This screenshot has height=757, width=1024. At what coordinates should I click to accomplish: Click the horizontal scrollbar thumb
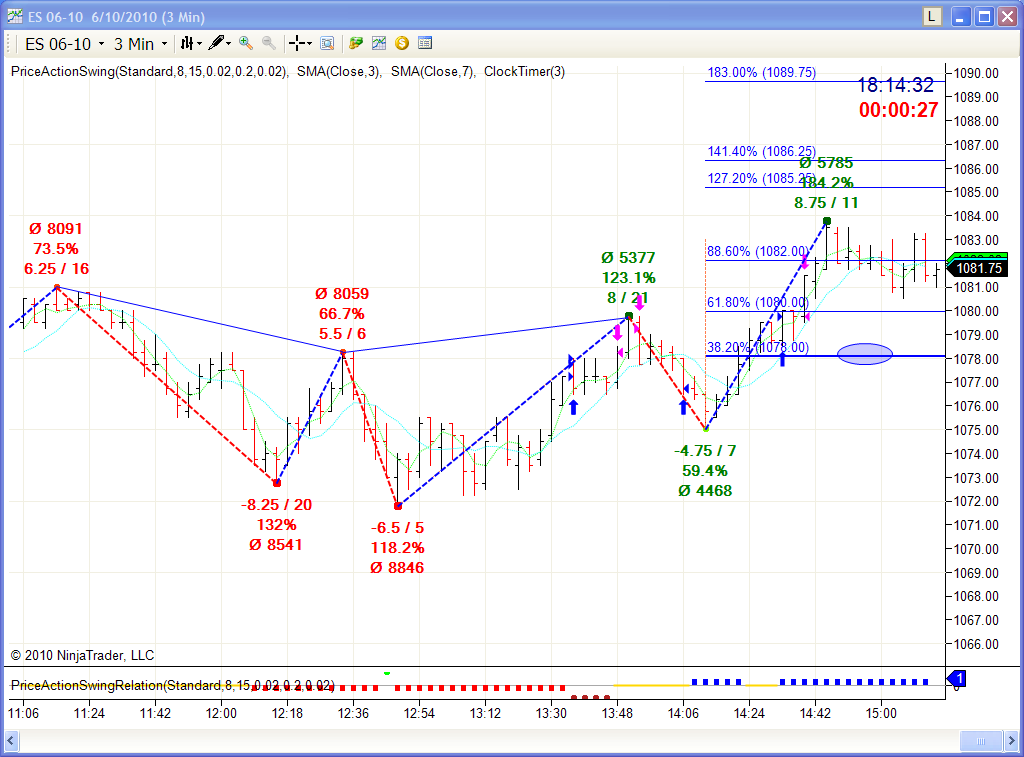tap(981, 741)
